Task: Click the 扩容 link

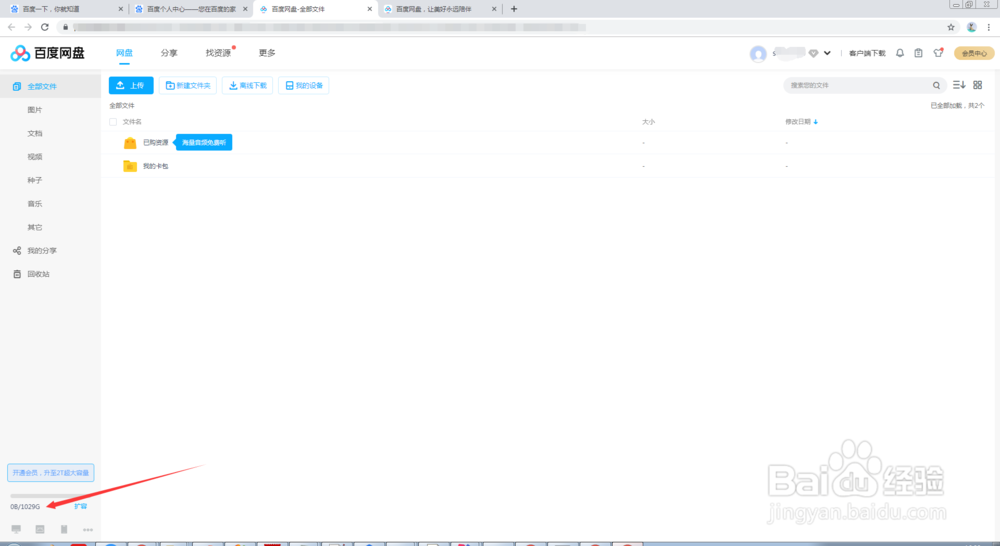Action: tap(80, 506)
